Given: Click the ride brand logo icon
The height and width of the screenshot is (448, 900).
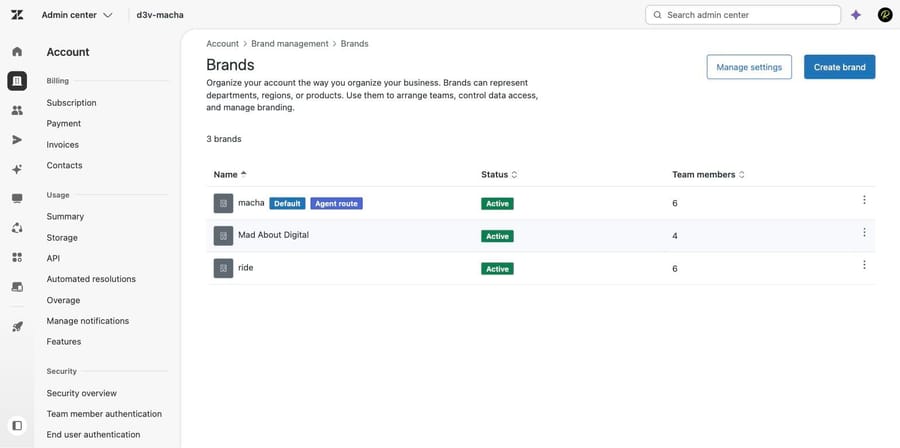Looking at the screenshot, I should [223, 268].
